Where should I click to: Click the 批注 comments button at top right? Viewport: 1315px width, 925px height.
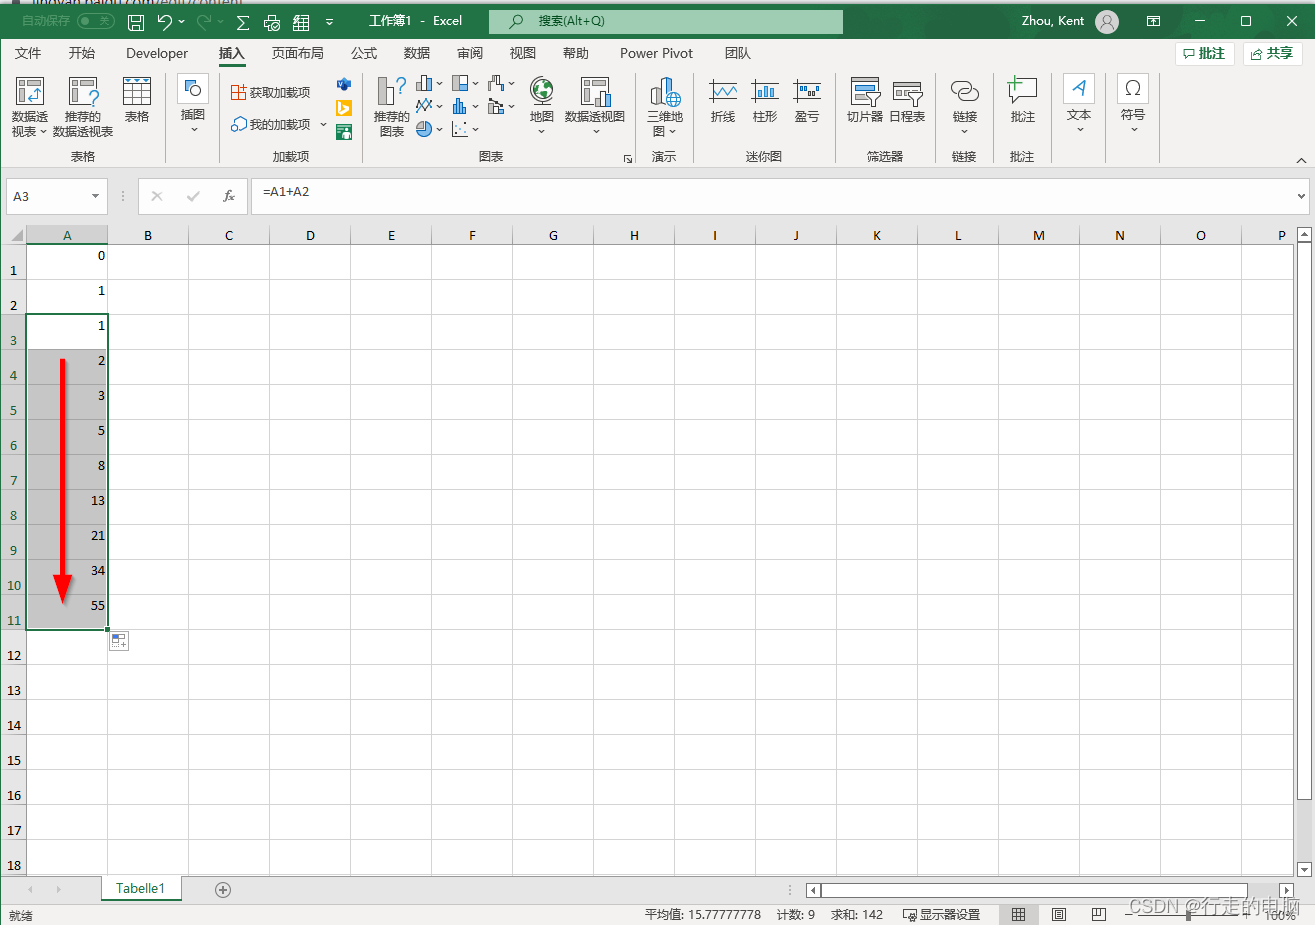pyautogui.click(x=1205, y=53)
